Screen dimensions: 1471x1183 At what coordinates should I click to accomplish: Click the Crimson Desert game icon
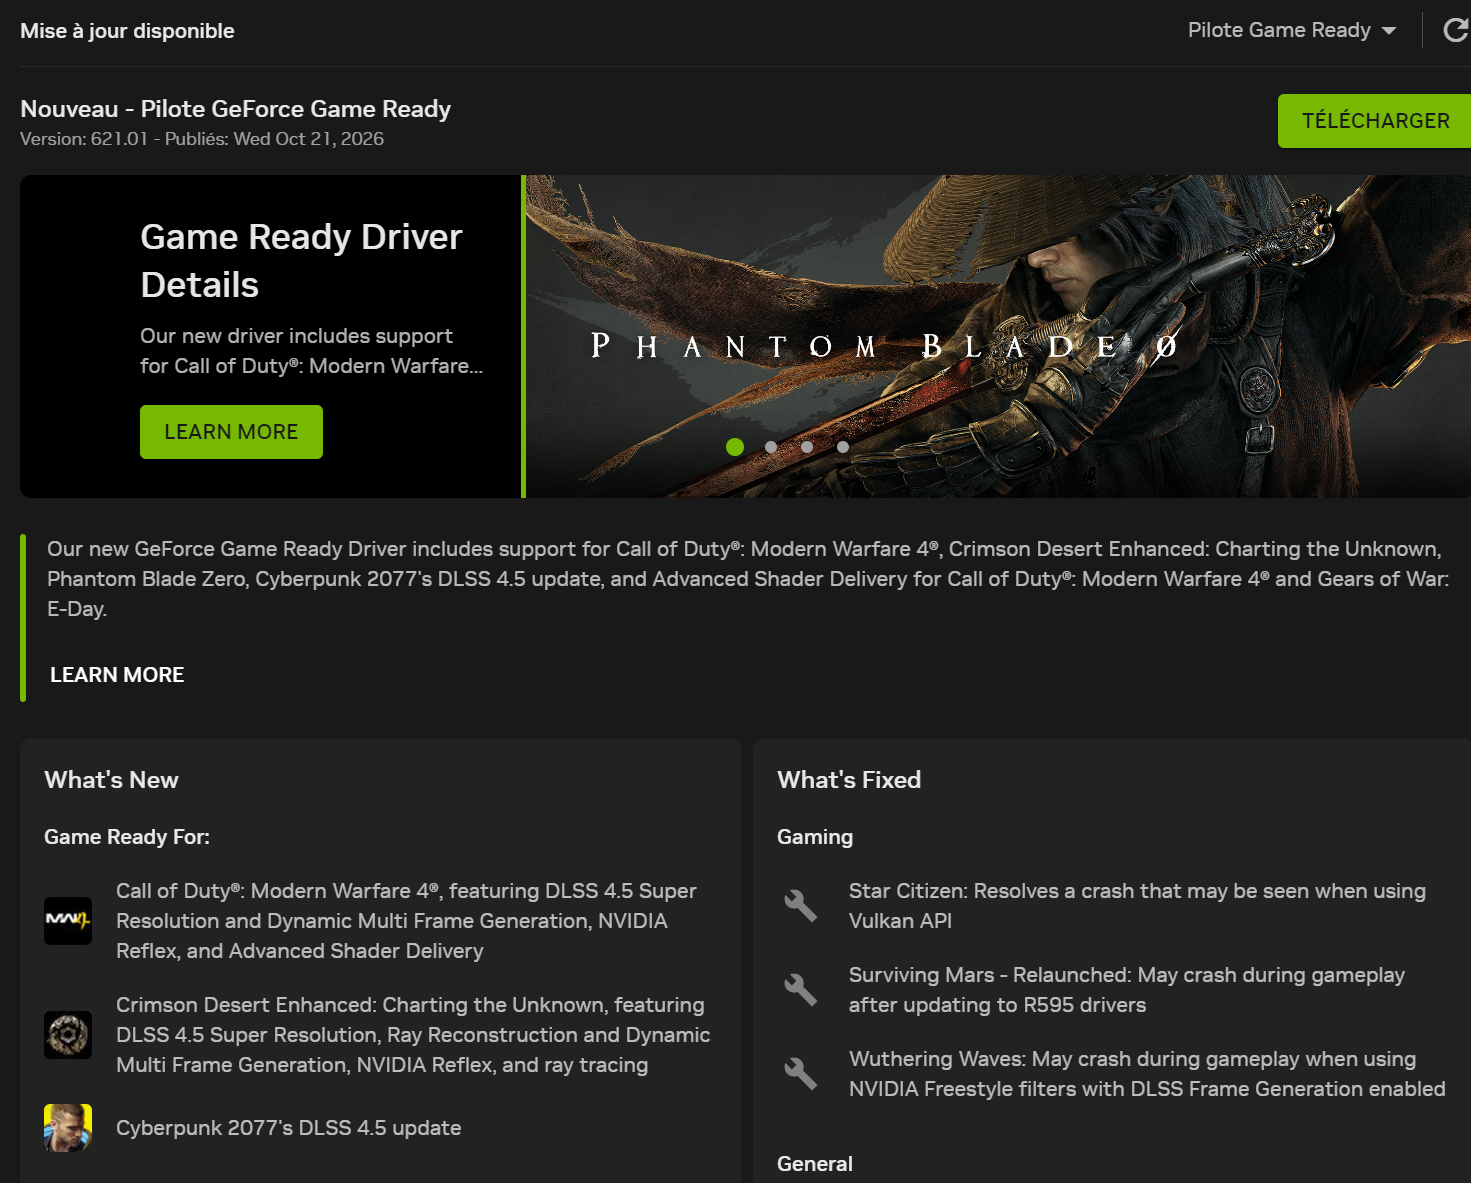point(68,1035)
